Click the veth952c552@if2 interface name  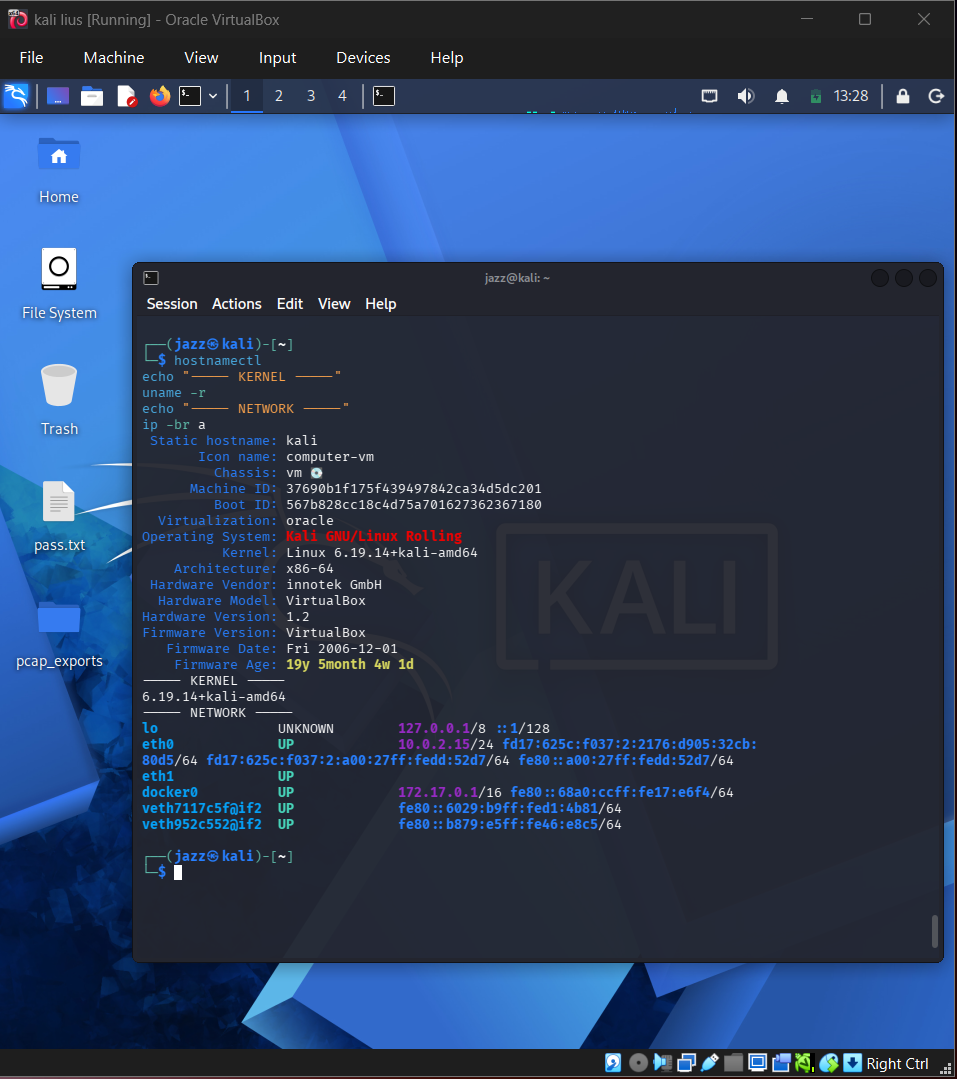coord(202,824)
